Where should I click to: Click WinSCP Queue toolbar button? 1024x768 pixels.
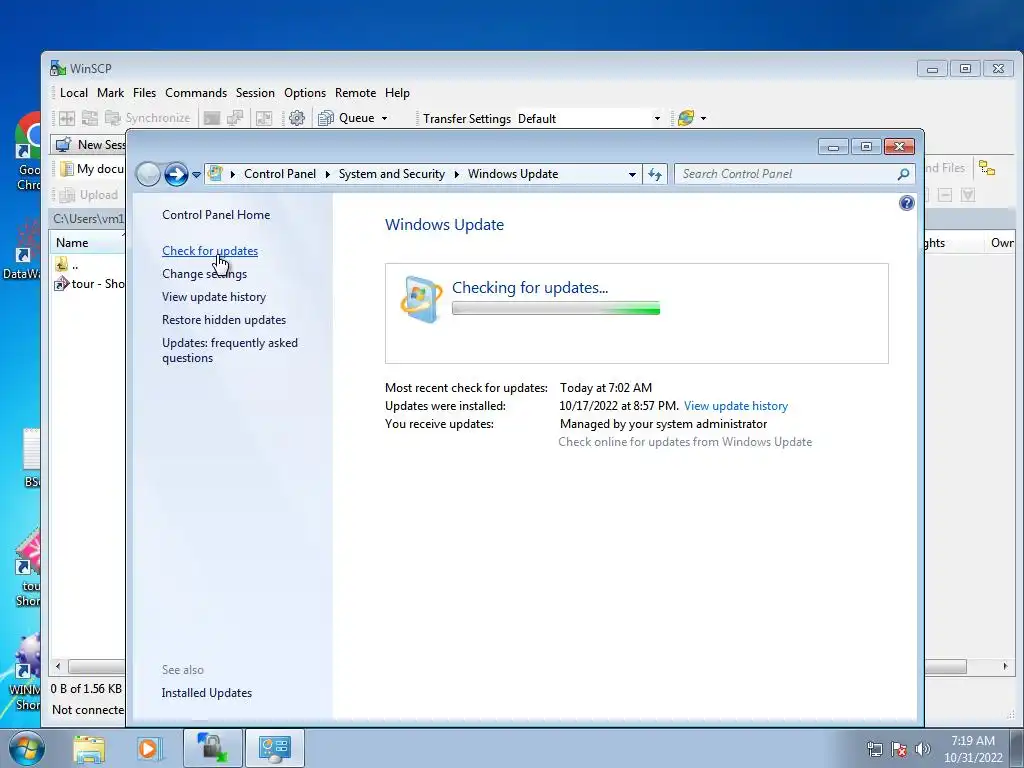click(x=346, y=118)
